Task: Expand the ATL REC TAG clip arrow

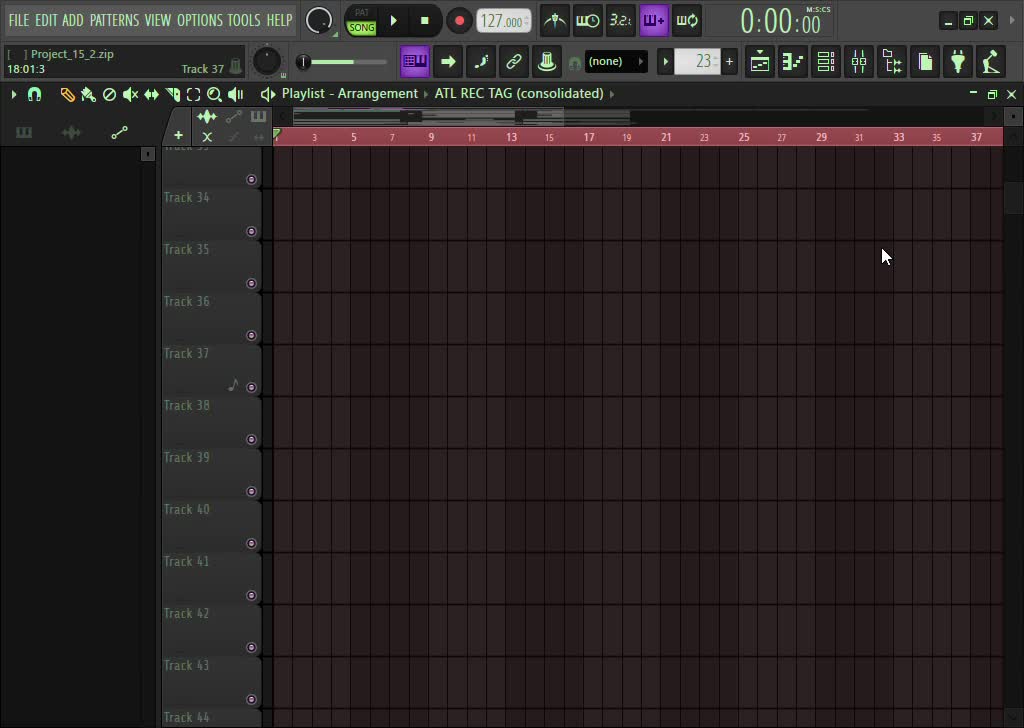Action: click(x=612, y=94)
